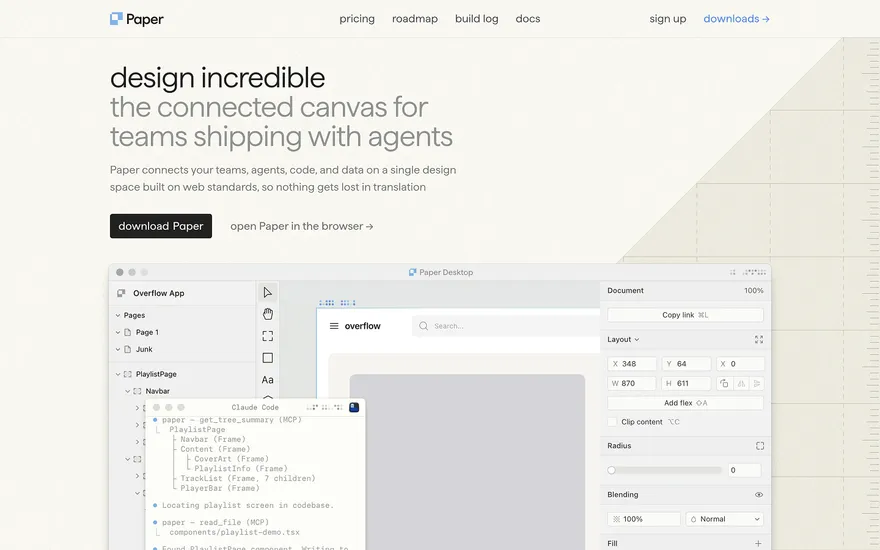Viewport: 880px width, 550px height.
Task: Click the Radius value field showing 0
Action: pos(744,470)
